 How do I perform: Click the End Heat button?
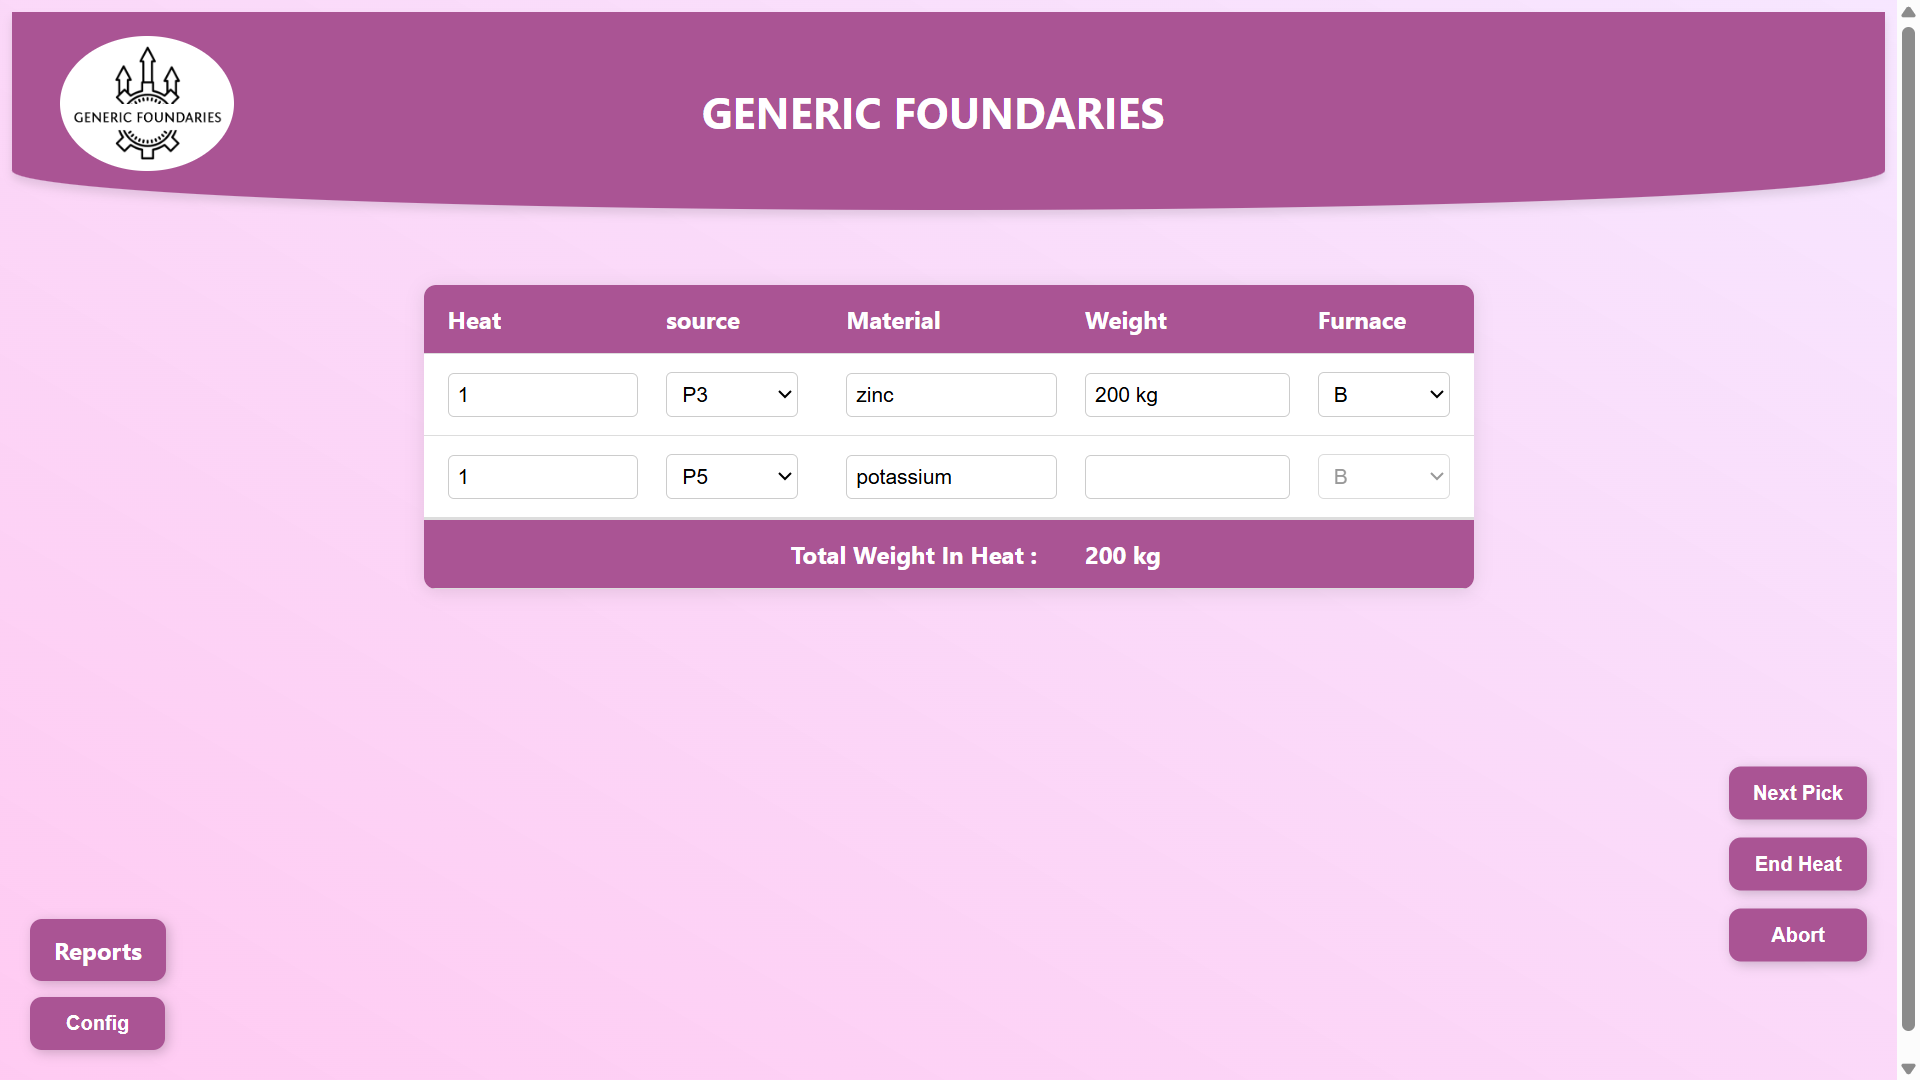pos(1797,864)
